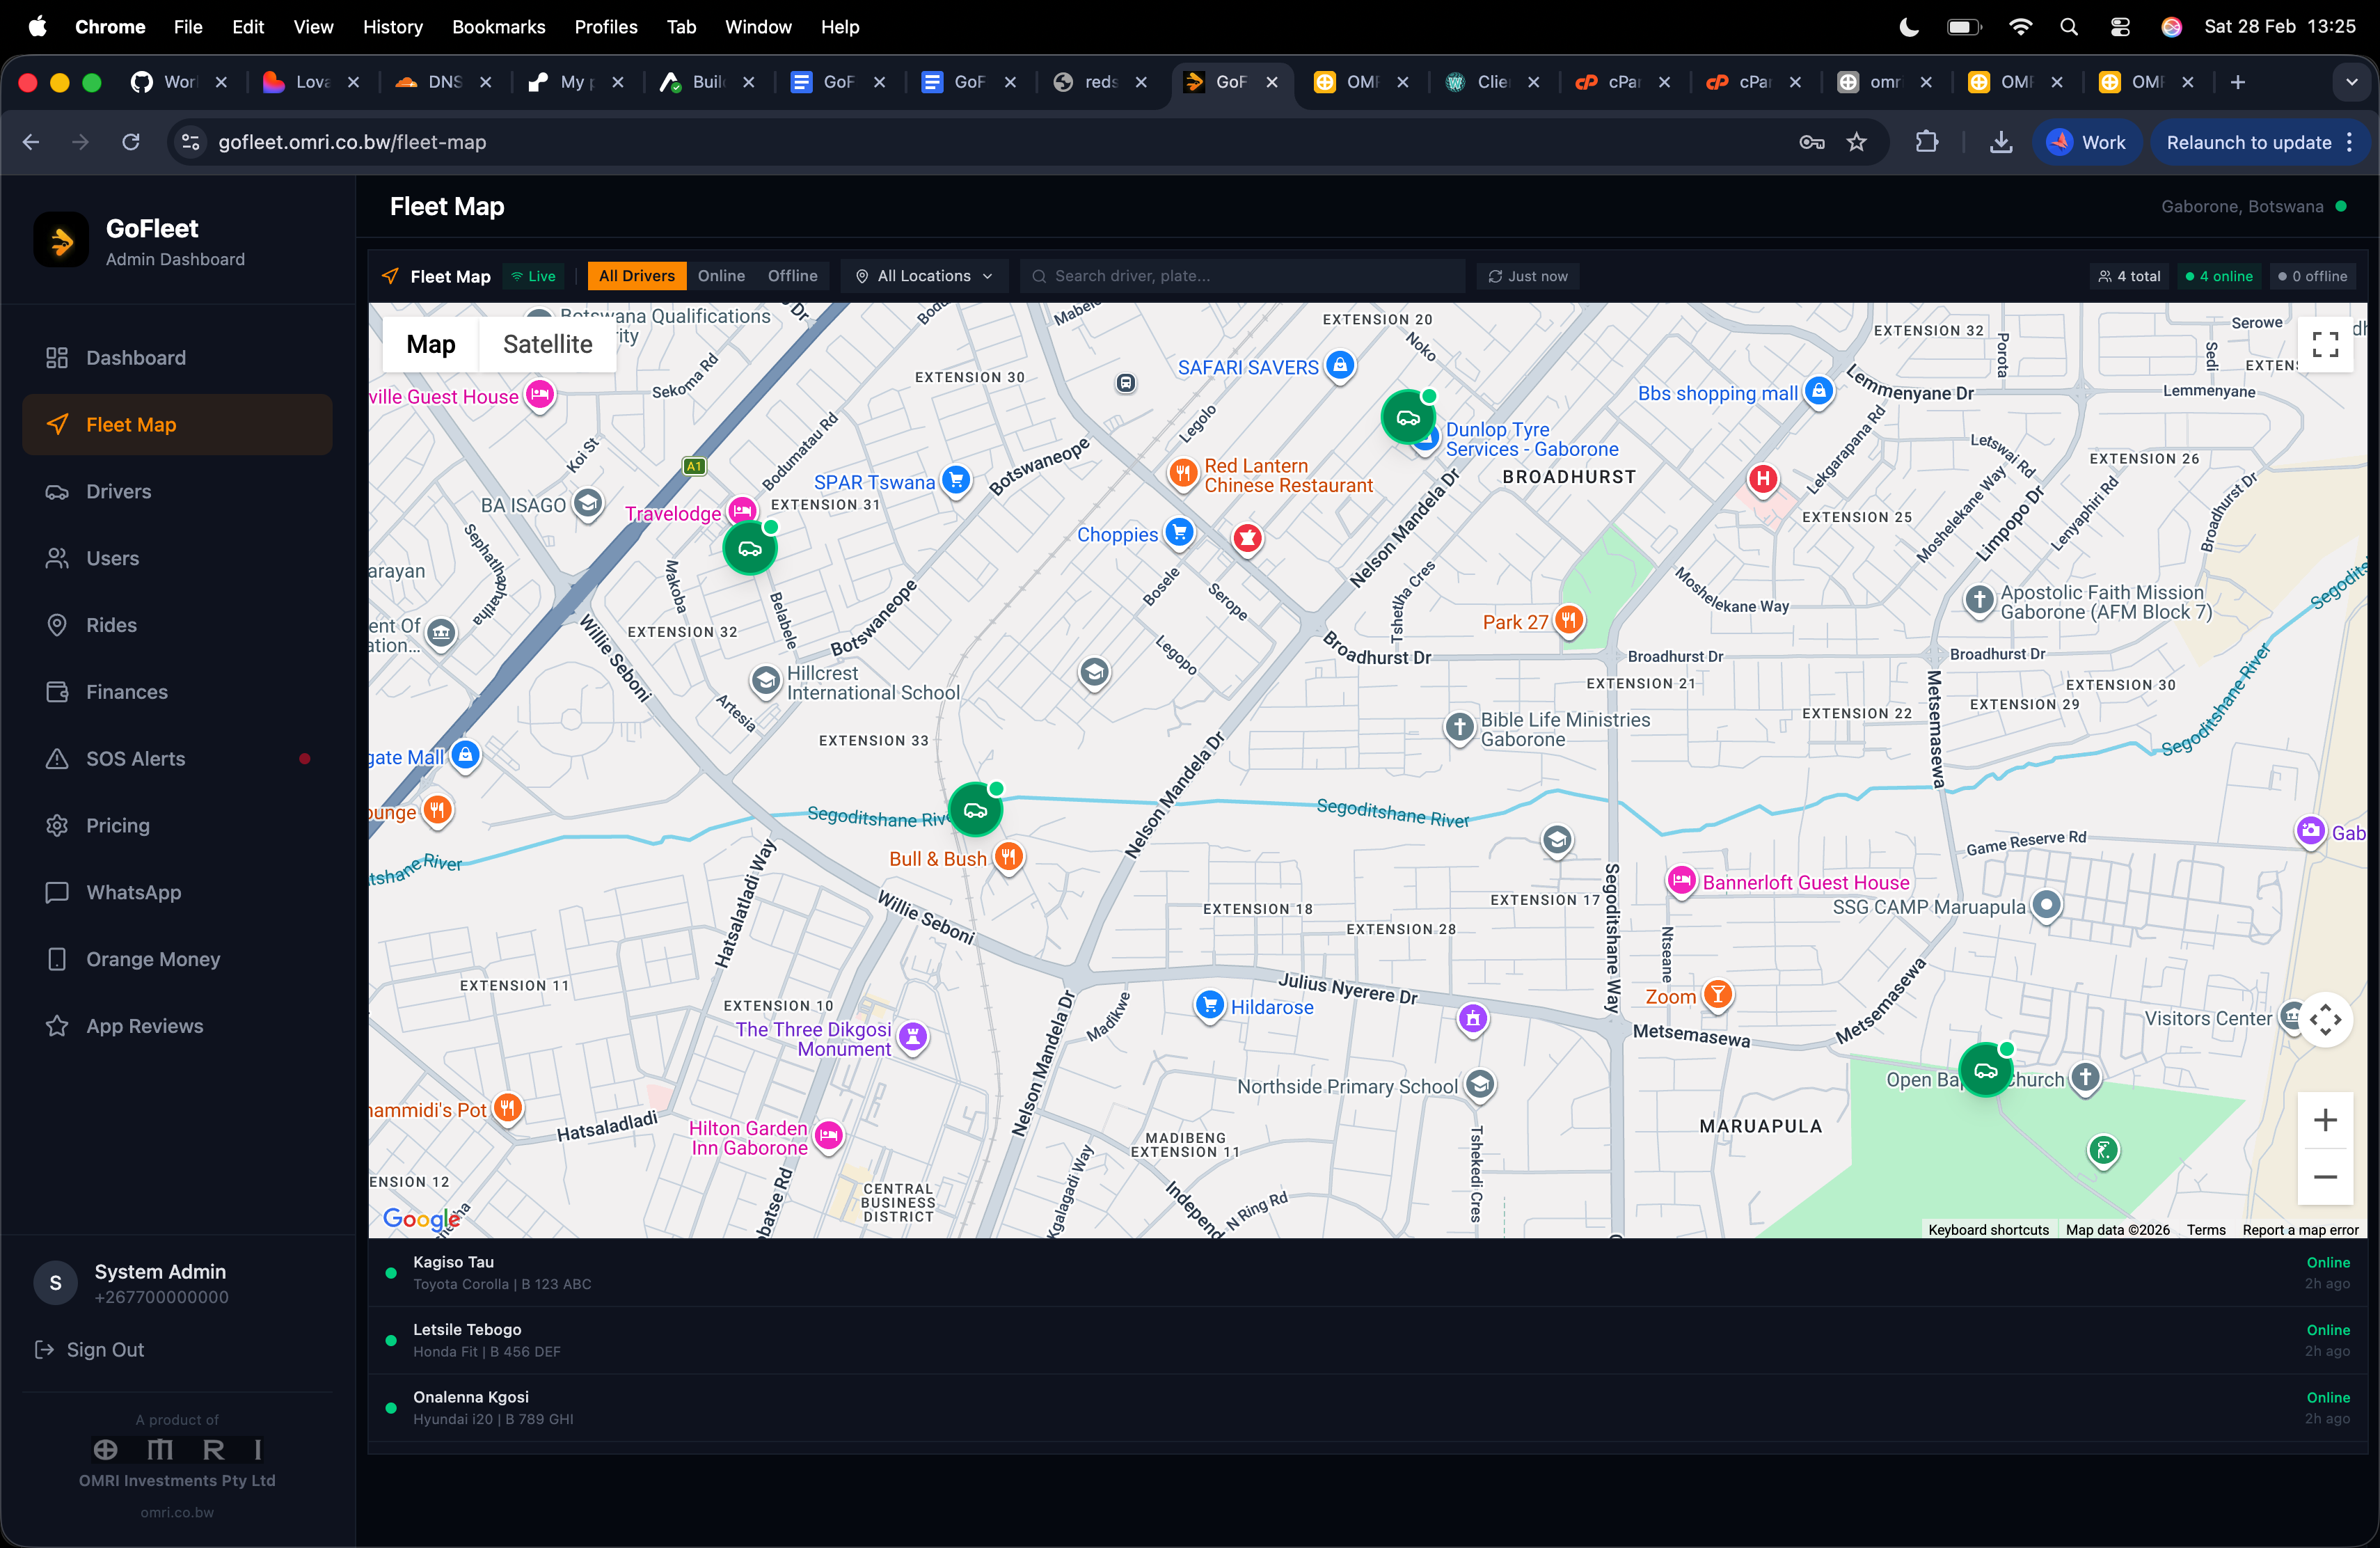Image resolution: width=2380 pixels, height=1548 pixels.
Task: Open the omri.co.bw footer link
Action: tap(177, 1512)
